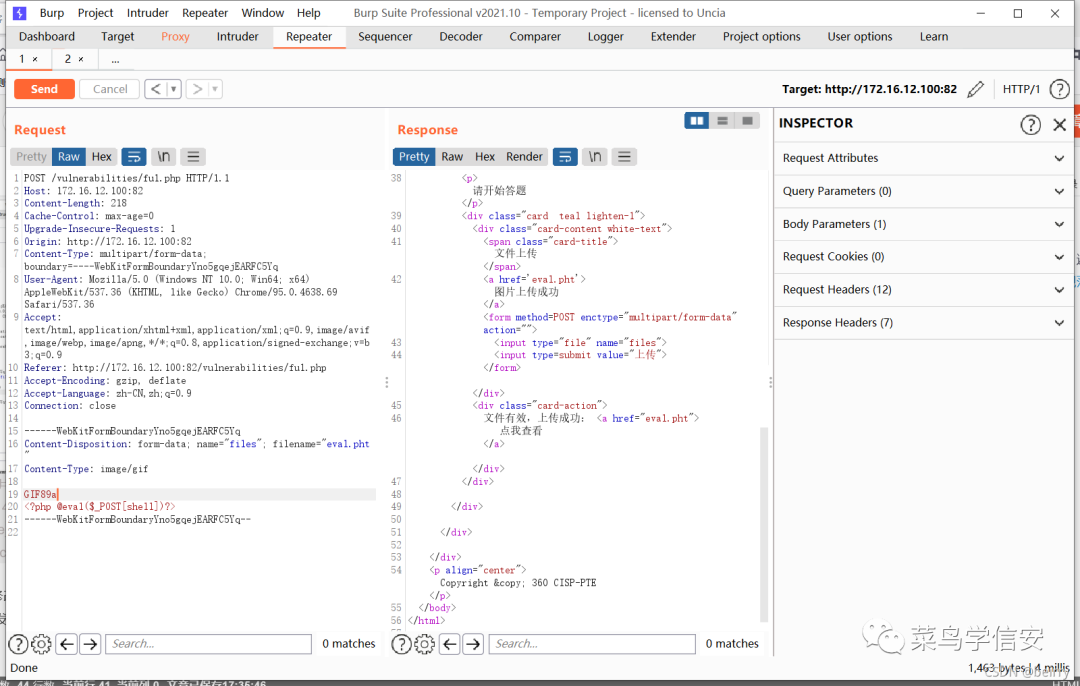1080x686 pixels.
Task: Open history dropdown beside back arrow
Action: (174, 89)
